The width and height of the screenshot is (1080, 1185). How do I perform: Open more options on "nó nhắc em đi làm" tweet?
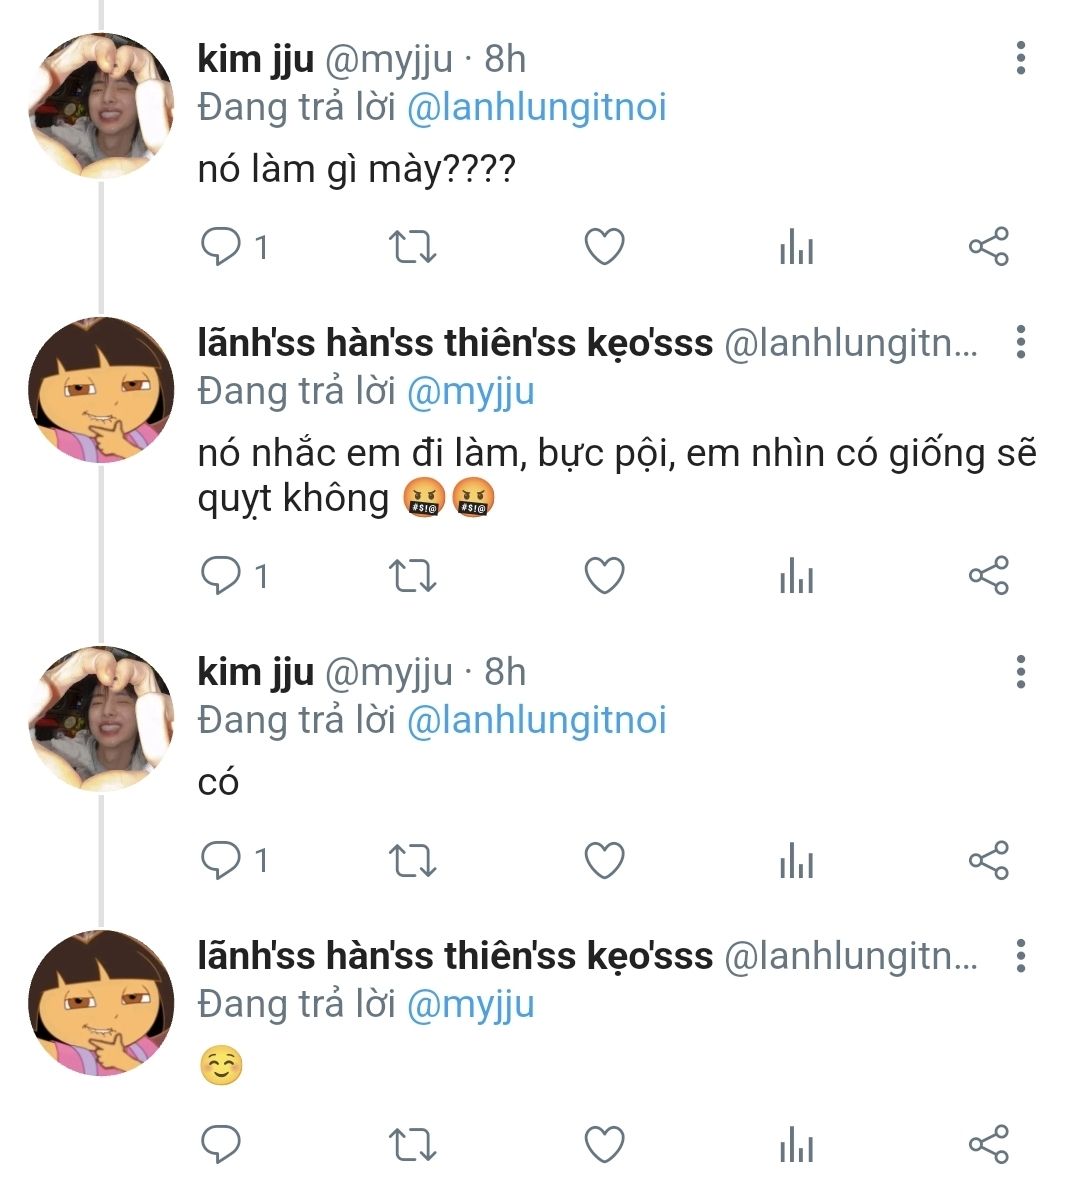[x=1020, y=342]
